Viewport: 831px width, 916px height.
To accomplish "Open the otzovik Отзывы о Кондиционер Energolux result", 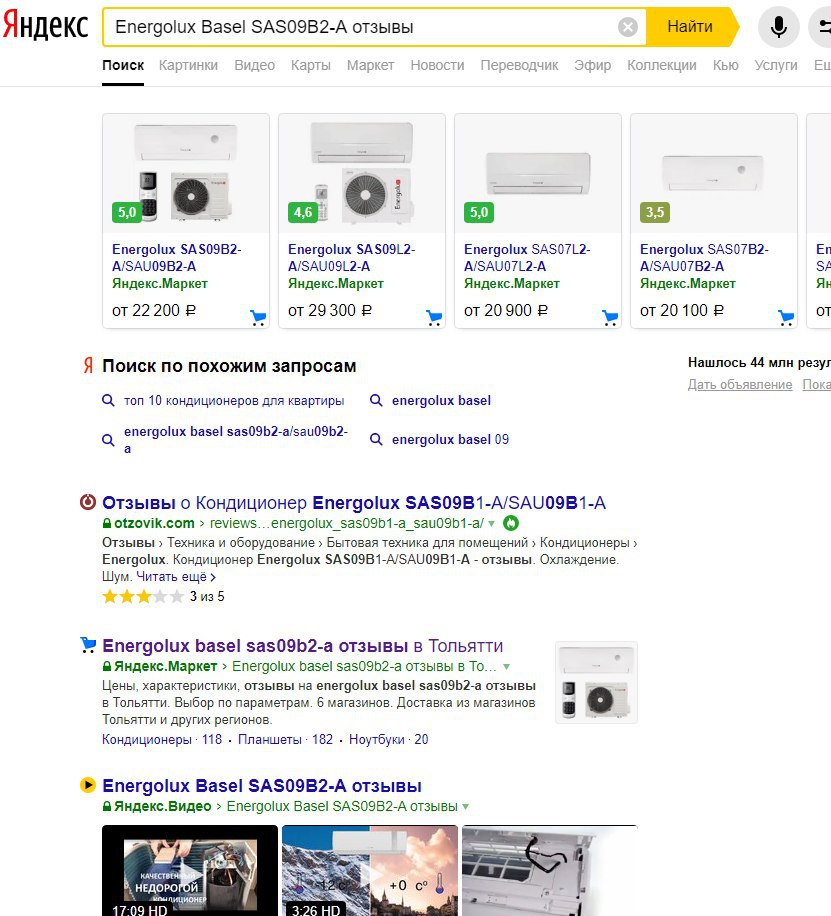I will point(354,503).
